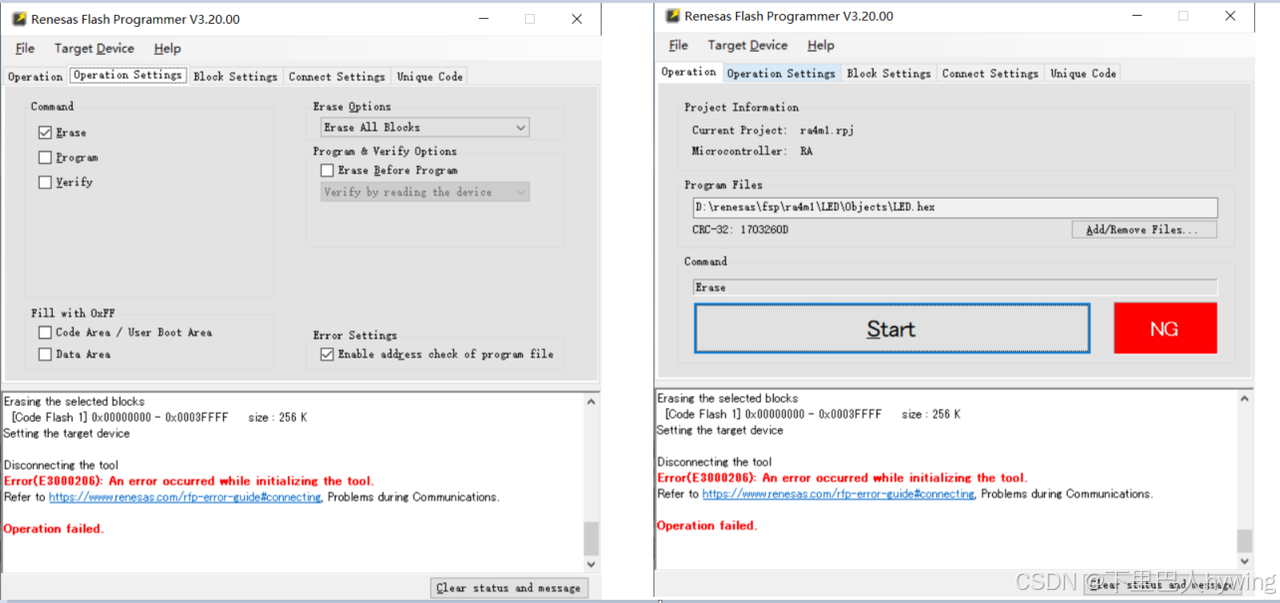Toggle Erase Before Program checkbox
The width and height of the screenshot is (1280, 603).
327,170
